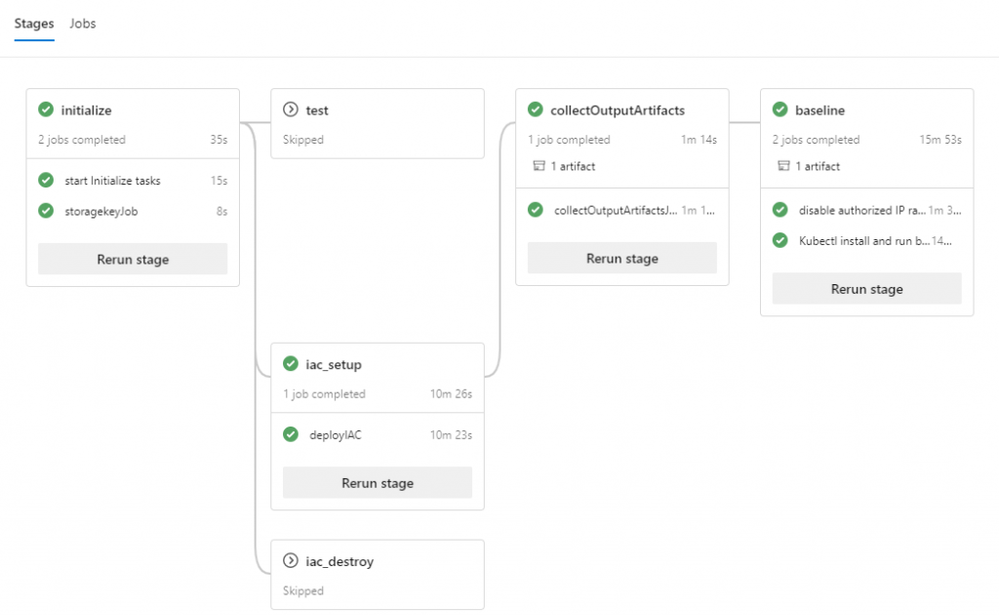Rerun the initialize stage
This screenshot has height=616, width=999.
pos(133,259)
